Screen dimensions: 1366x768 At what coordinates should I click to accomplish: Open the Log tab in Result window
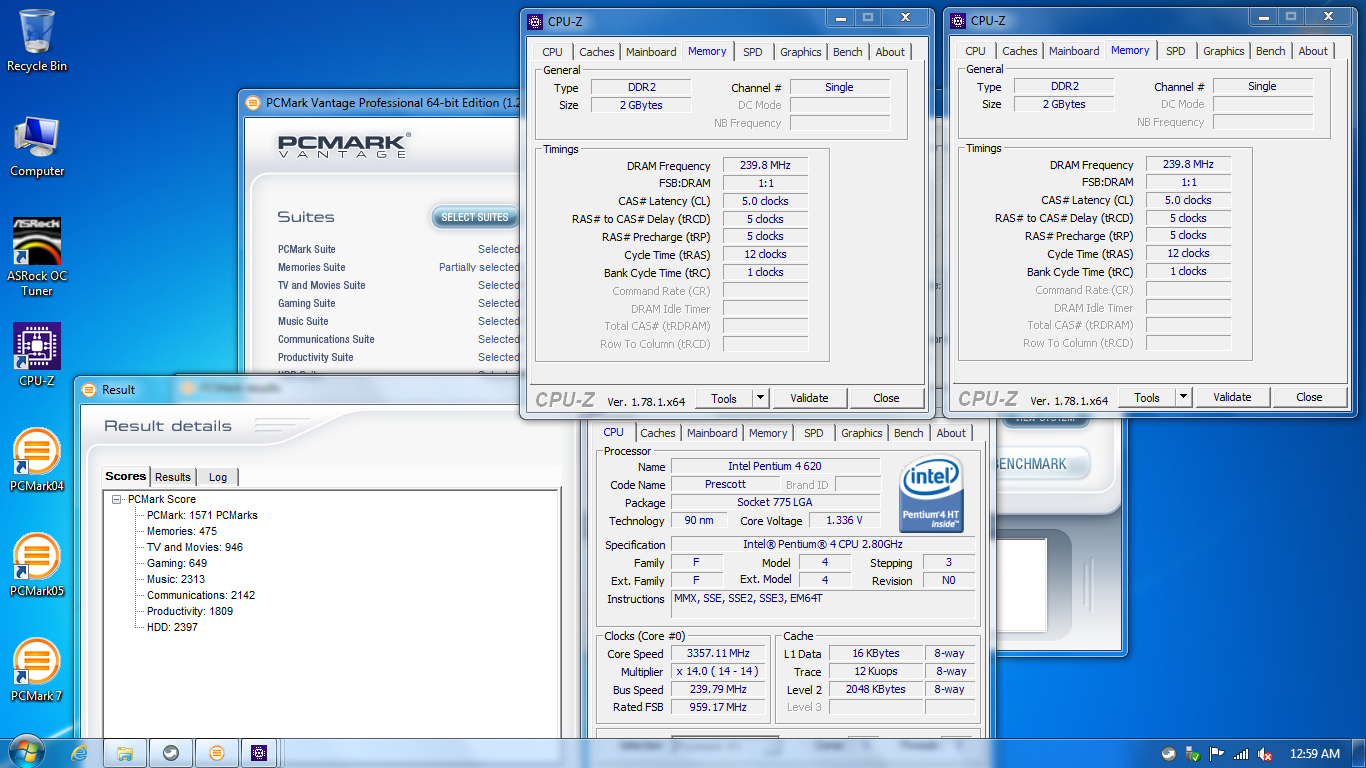(x=218, y=477)
